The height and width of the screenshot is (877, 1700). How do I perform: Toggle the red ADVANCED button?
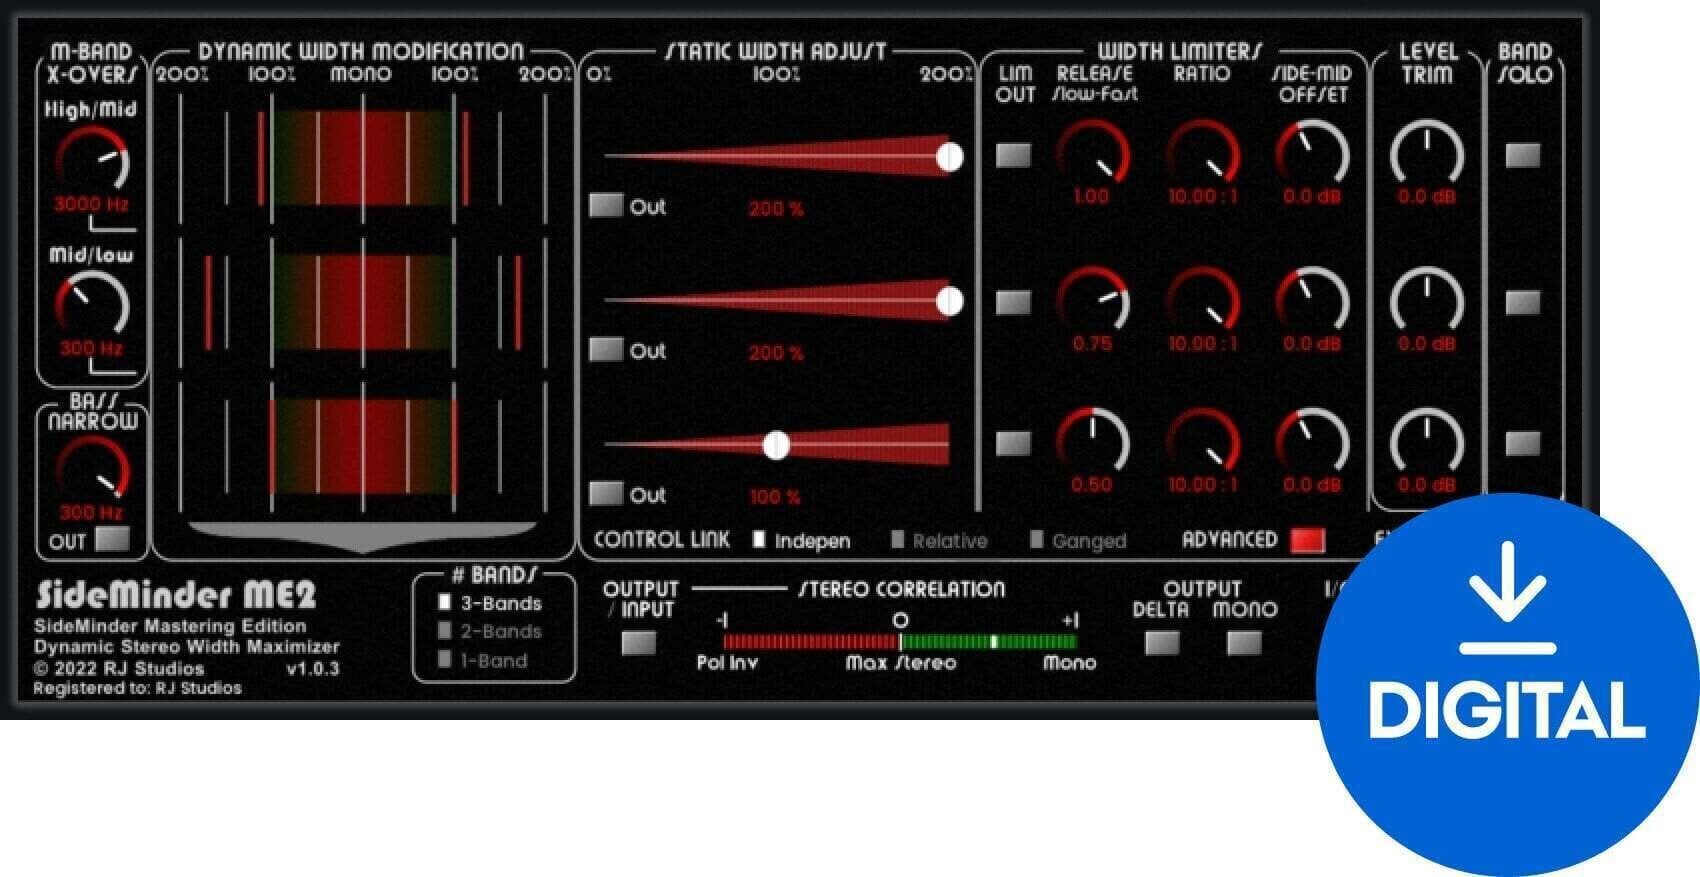[1307, 540]
